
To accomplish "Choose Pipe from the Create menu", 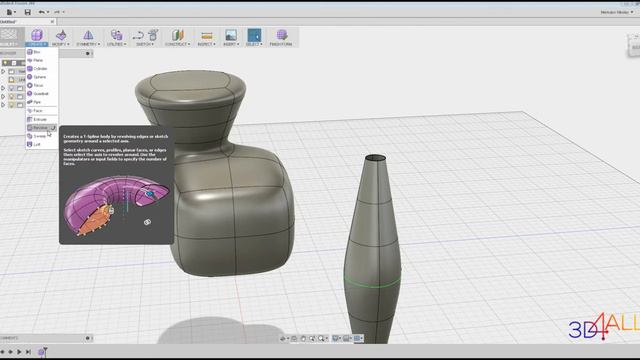I will pyautogui.click(x=41, y=102).
